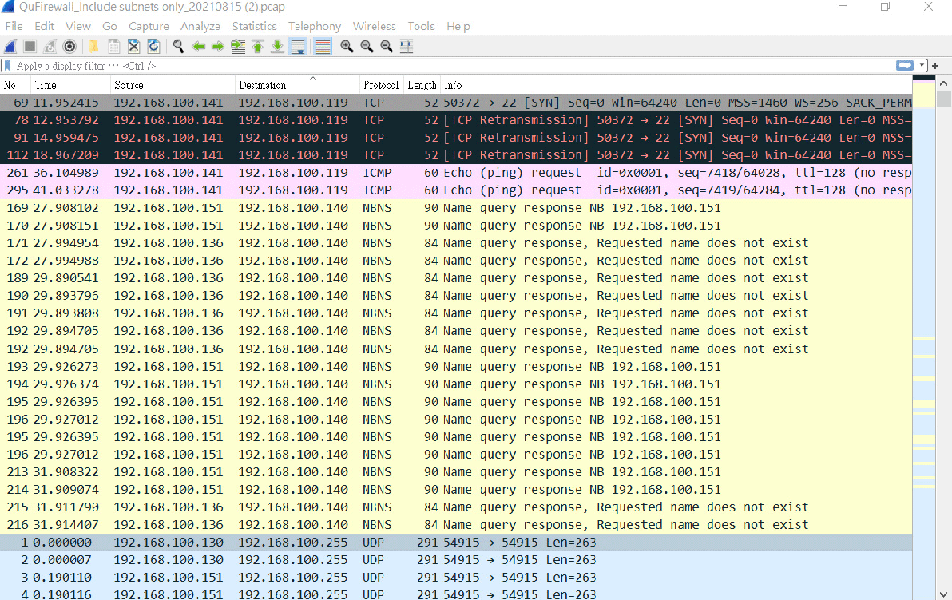
Task: Select packet 69 TCP SYN row
Action: coord(457,103)
